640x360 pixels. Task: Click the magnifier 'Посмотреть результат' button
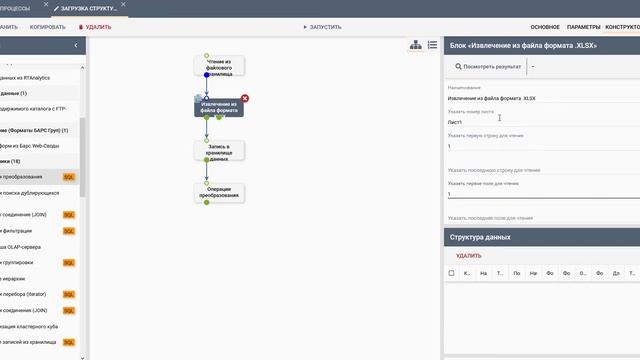488,67
